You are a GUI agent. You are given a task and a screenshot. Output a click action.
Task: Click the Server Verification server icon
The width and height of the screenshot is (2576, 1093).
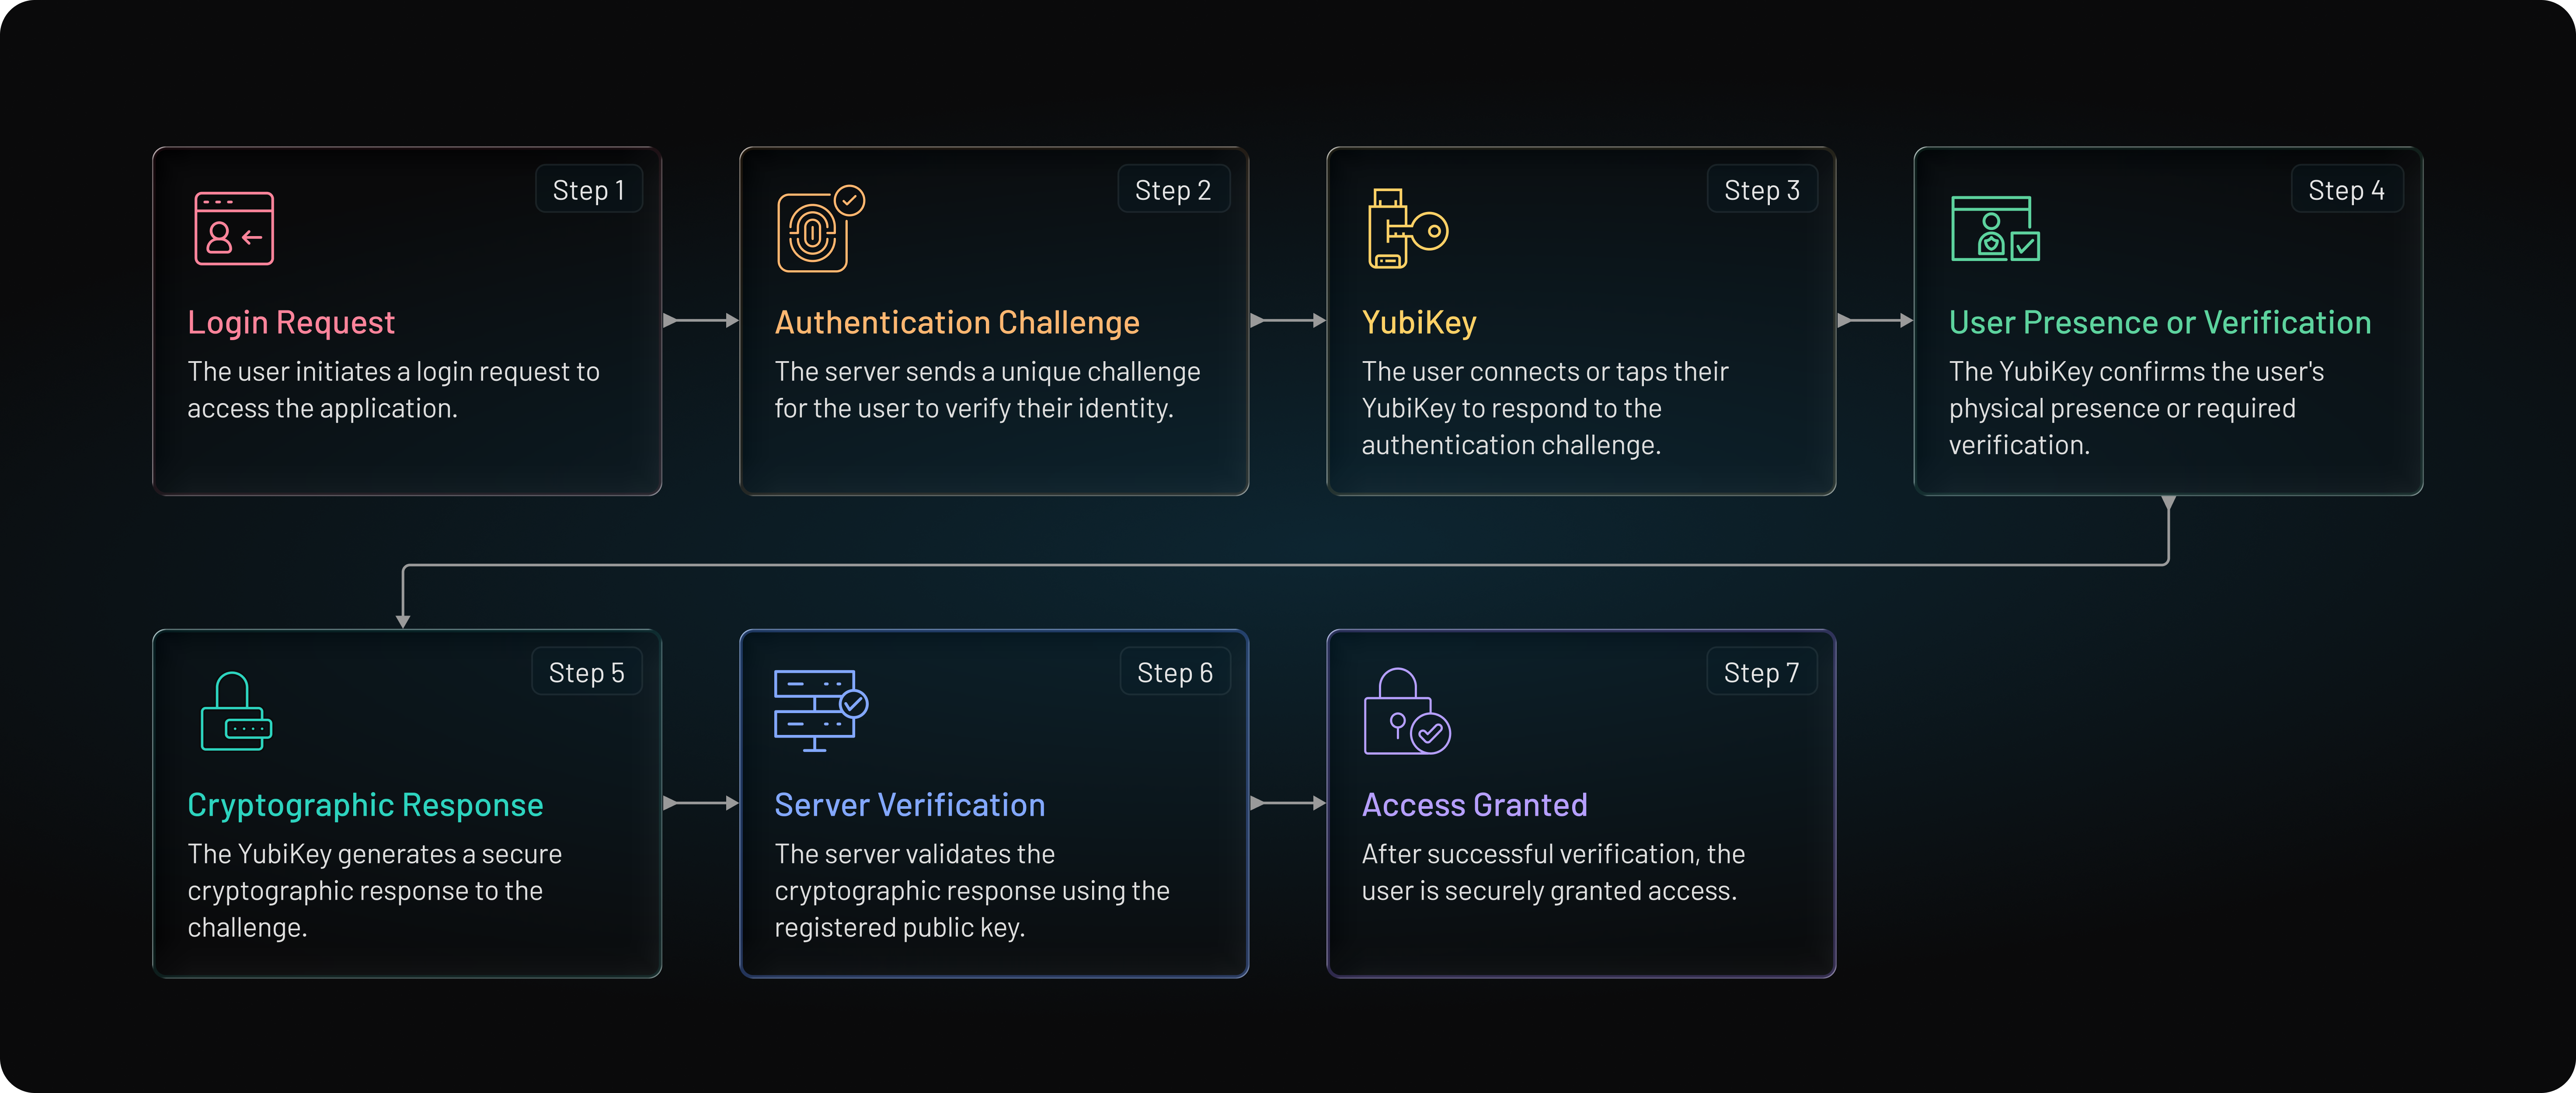[821, 710]
